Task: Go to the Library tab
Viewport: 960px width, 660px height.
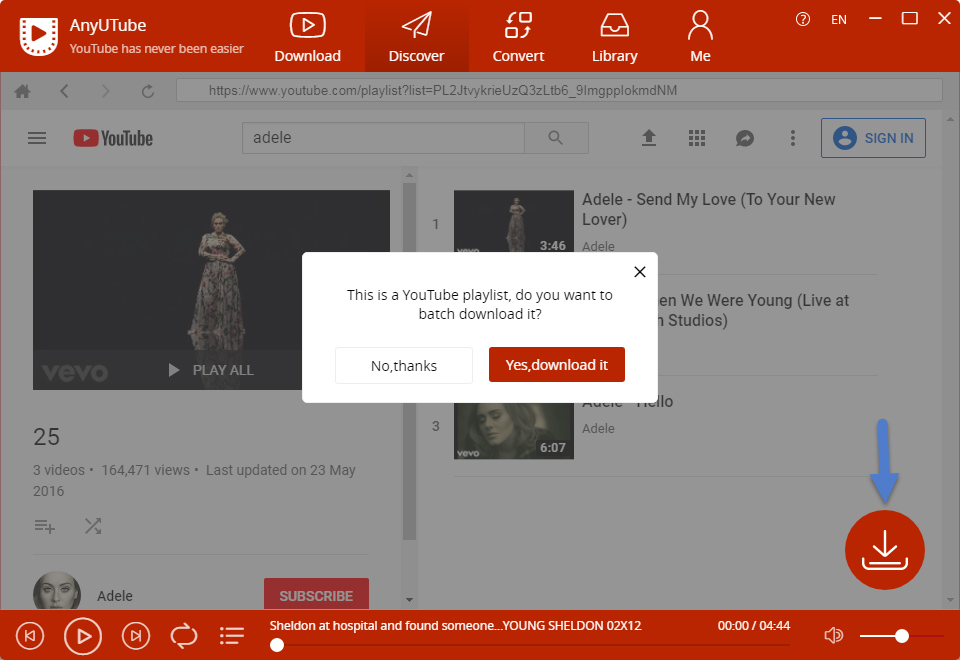Action: [x=614, y=37]
